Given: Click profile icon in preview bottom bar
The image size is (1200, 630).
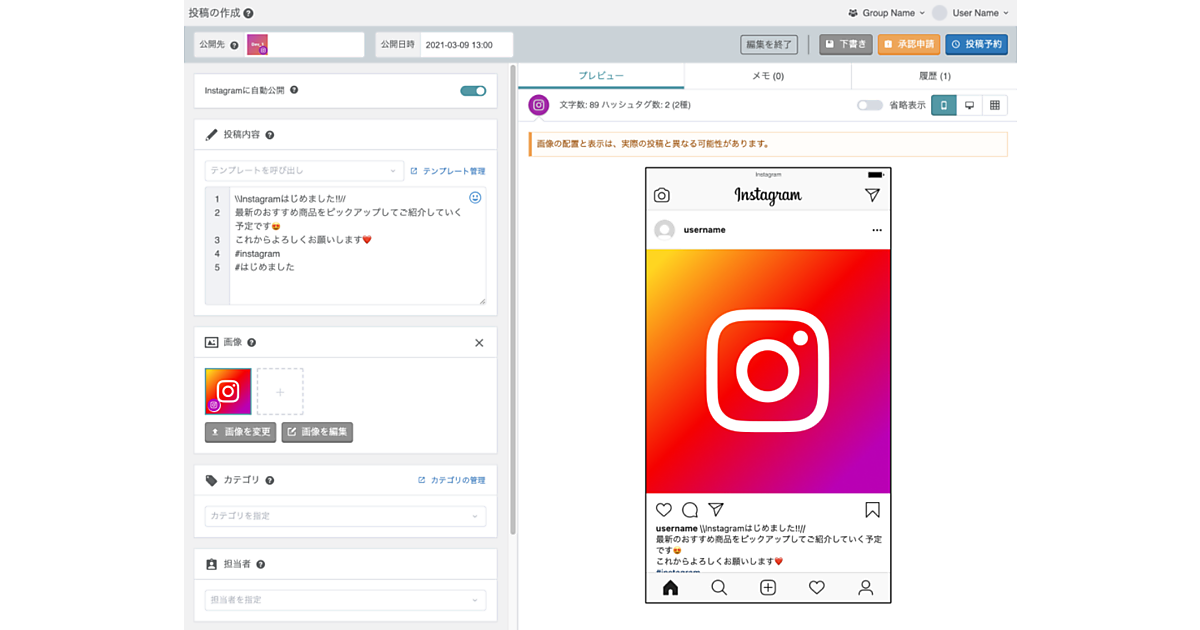Looking at the screenshot, I should click(866, 588).
